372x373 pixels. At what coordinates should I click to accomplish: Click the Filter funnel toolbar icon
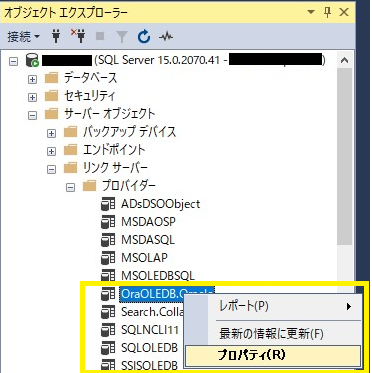(122, 37)
